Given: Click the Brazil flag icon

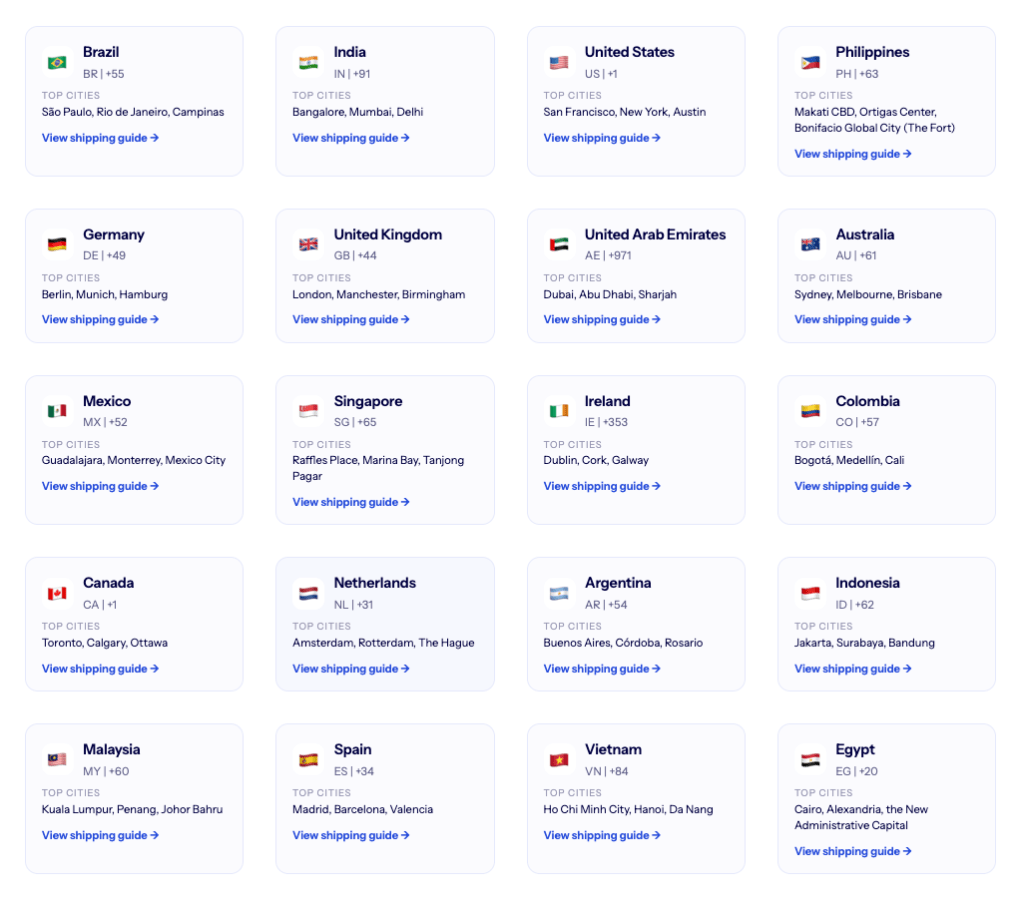Looking at the screenshot, I should [x=57, y=63].
